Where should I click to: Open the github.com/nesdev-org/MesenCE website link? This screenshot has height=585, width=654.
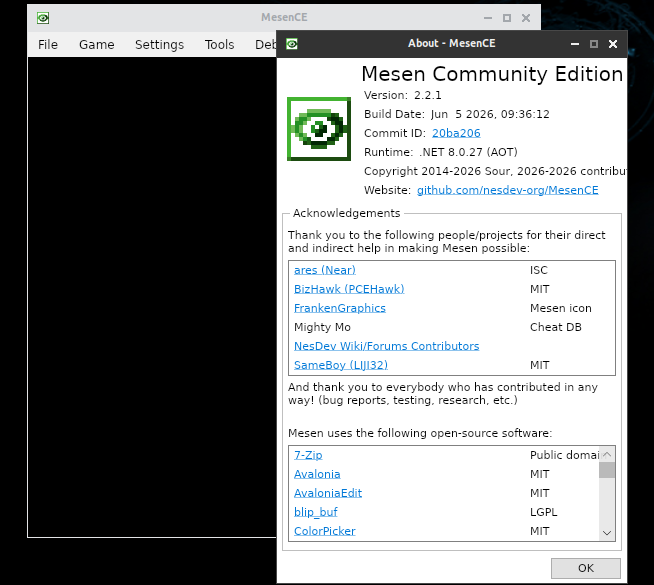pos(508,190)
